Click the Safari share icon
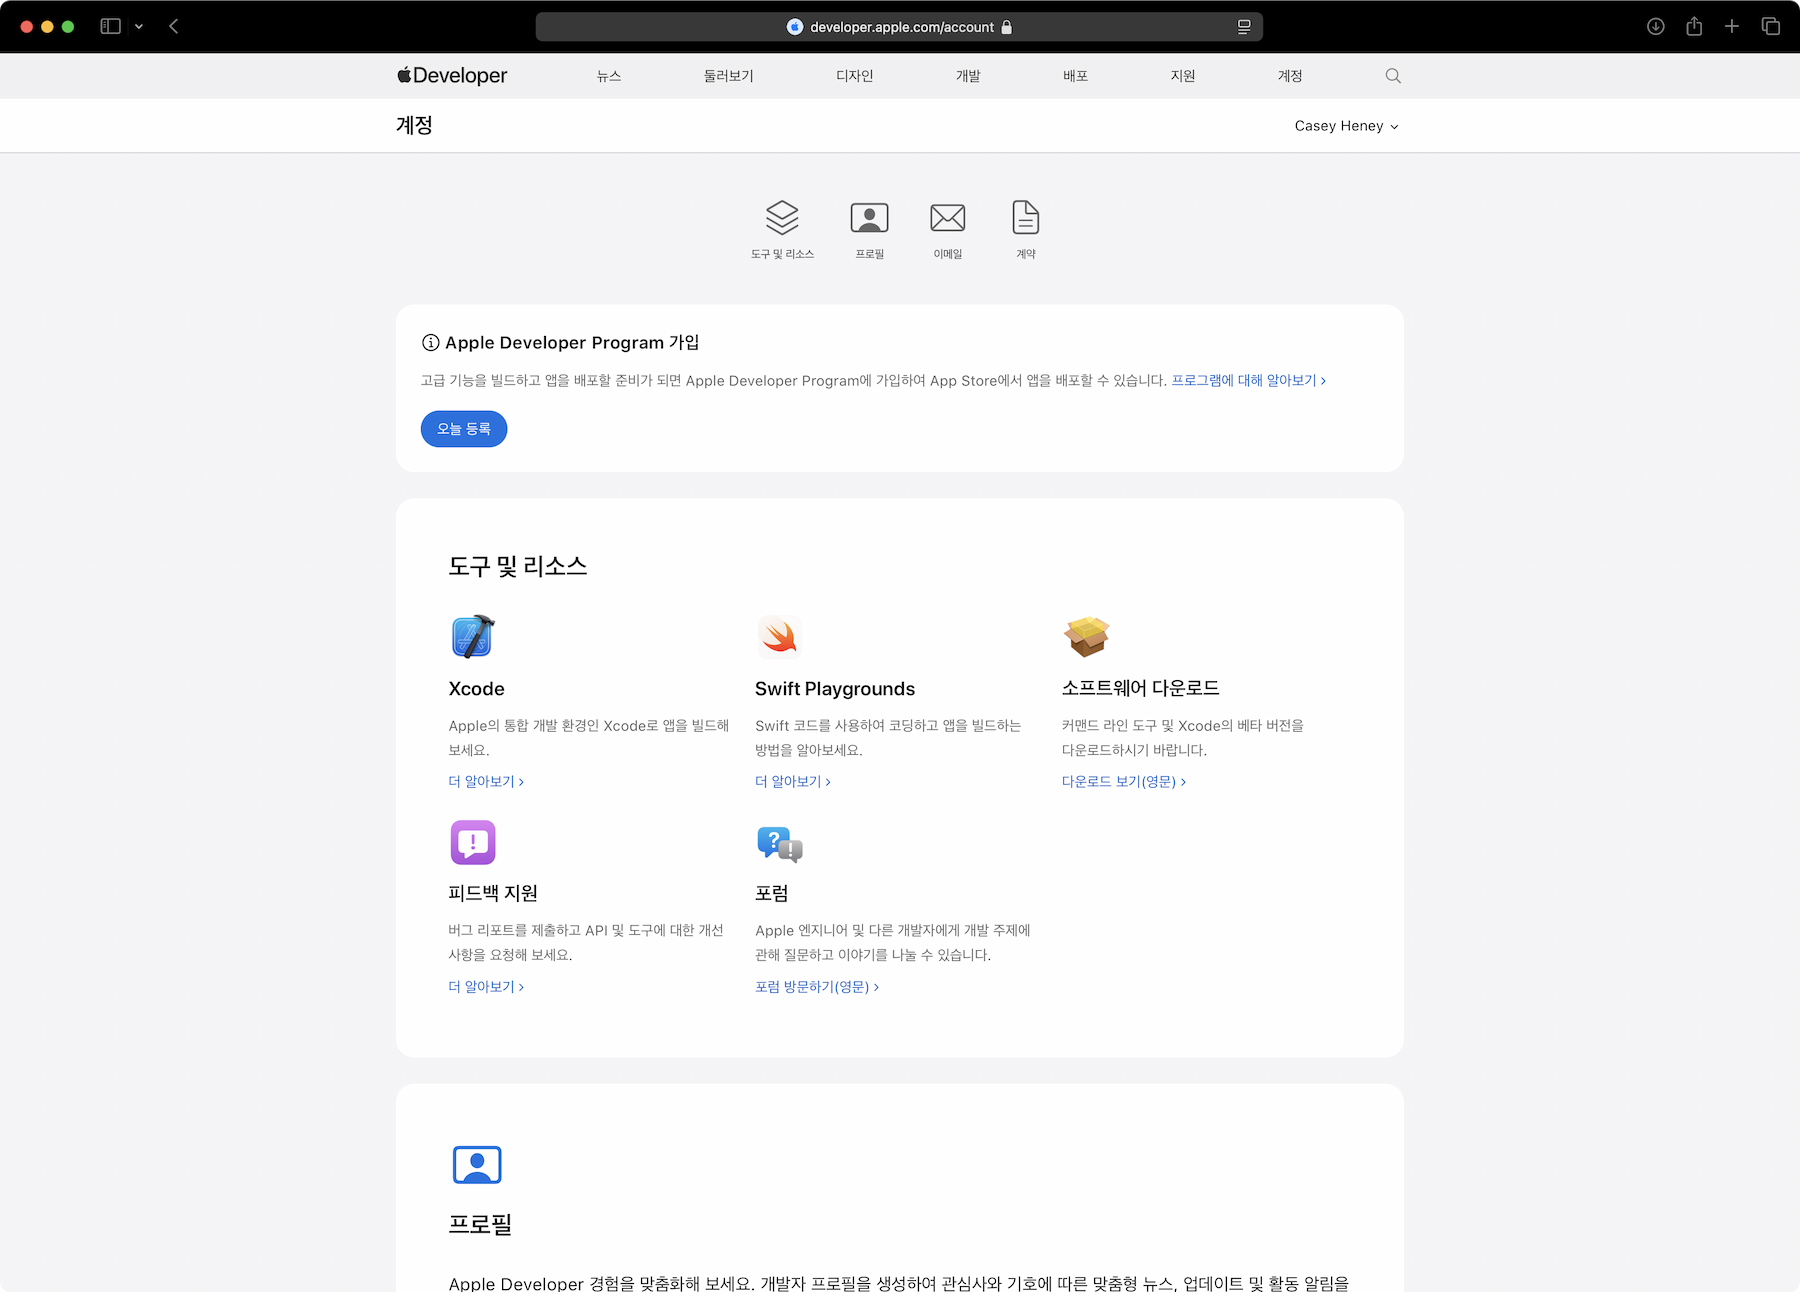Viewport: 1800px width, 1292px height. tap(1693, 27)
